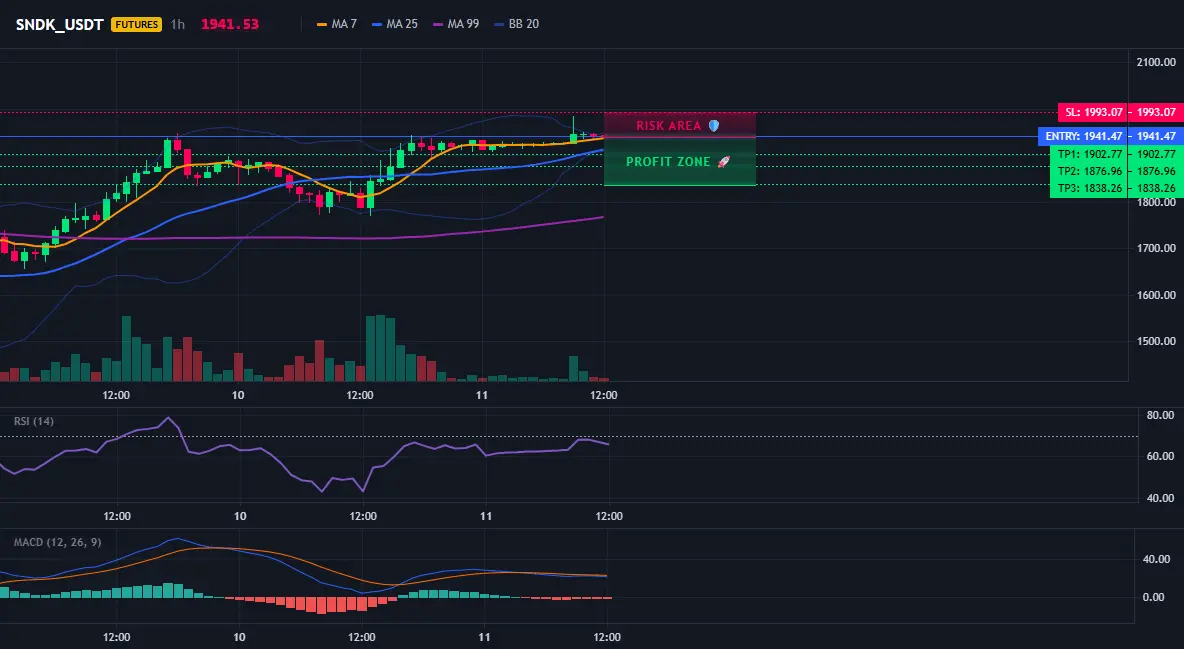Toggle the MA 99 legend item

click(456, 24)
